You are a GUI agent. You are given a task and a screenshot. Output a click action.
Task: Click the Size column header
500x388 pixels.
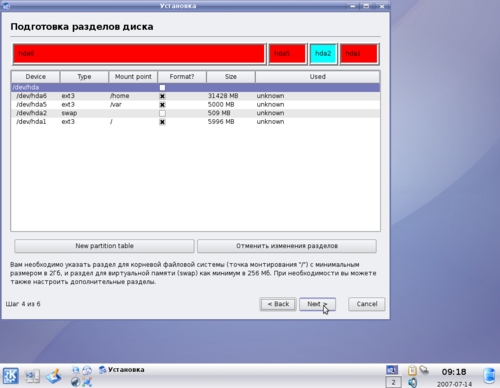pos(231,77)
